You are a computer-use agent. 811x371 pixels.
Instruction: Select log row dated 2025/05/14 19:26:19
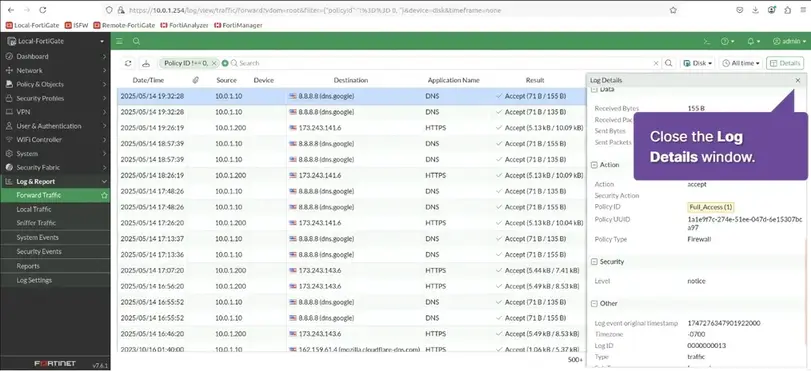(x=352, y=128)
